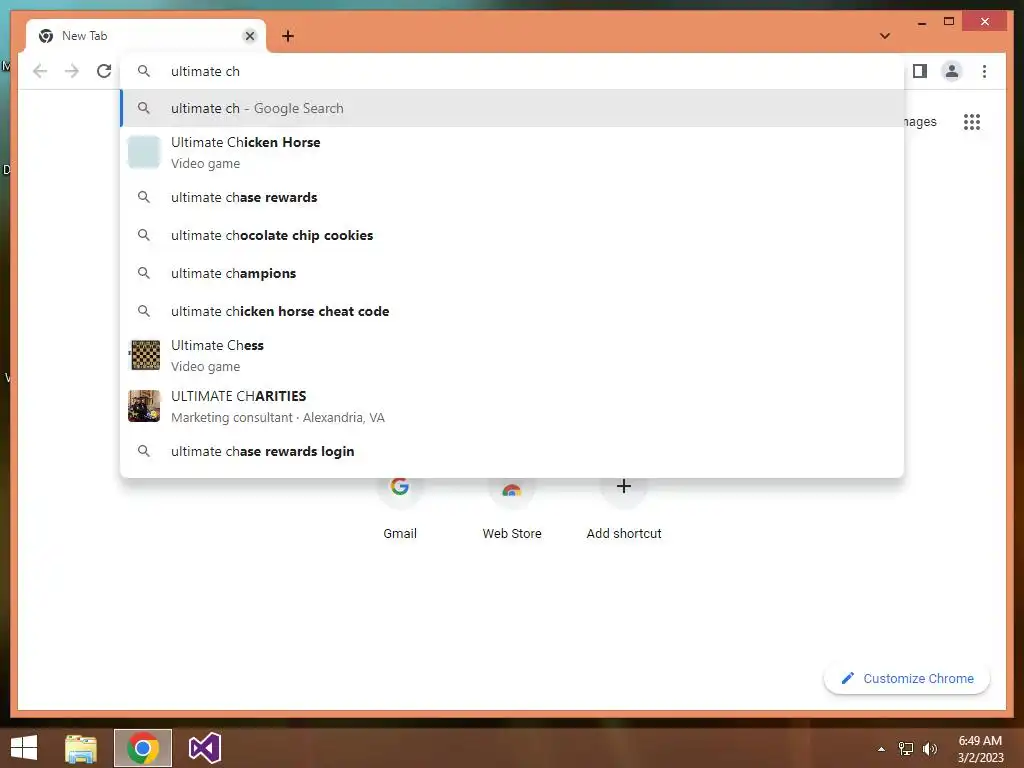Click the Ultimate Chicken Horse placeholder thumbnail

coord(144,152)
